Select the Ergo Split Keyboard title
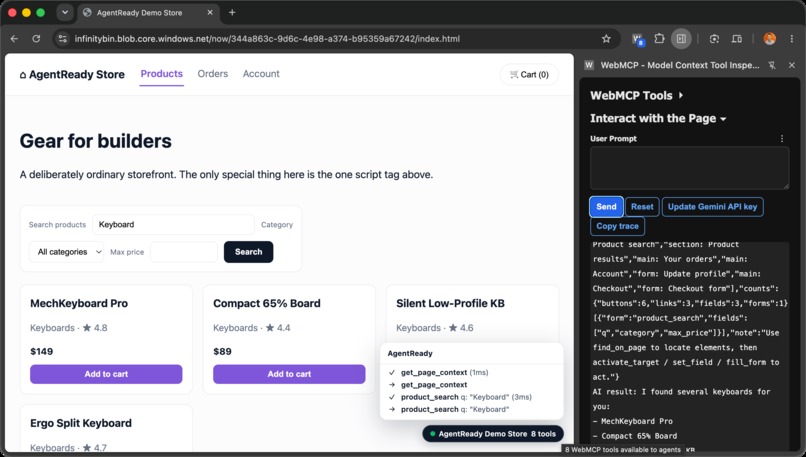This screenshot has width=806, height=457. [81, 423]
